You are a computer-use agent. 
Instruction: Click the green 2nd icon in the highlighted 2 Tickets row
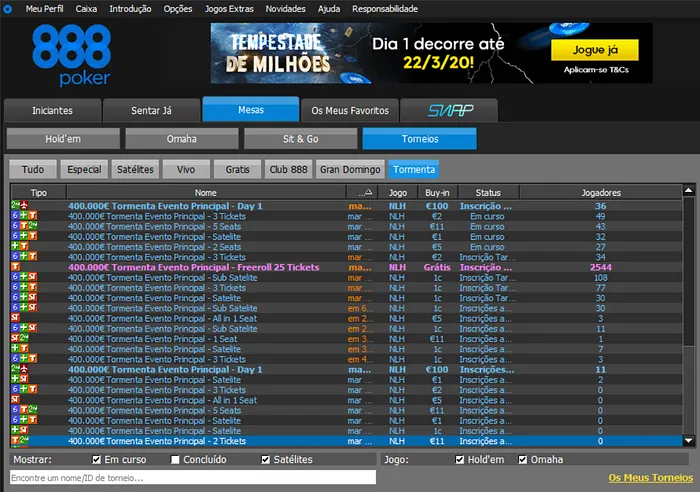(24, 441)
